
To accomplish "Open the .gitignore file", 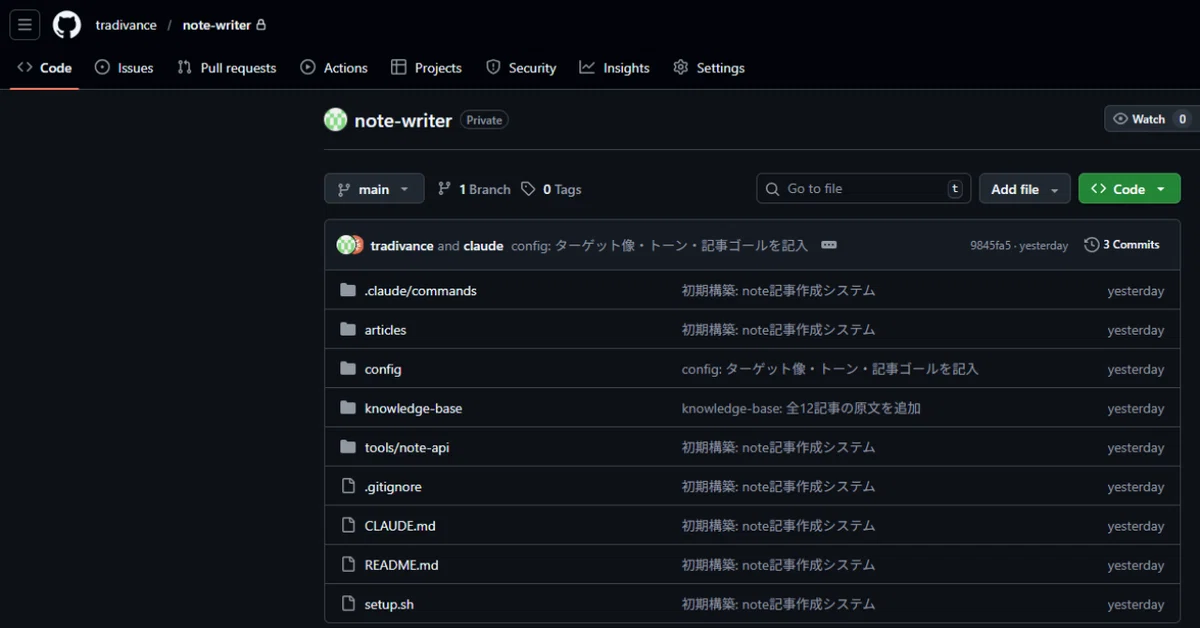I will pyautogui.click(x=393, y=486).
